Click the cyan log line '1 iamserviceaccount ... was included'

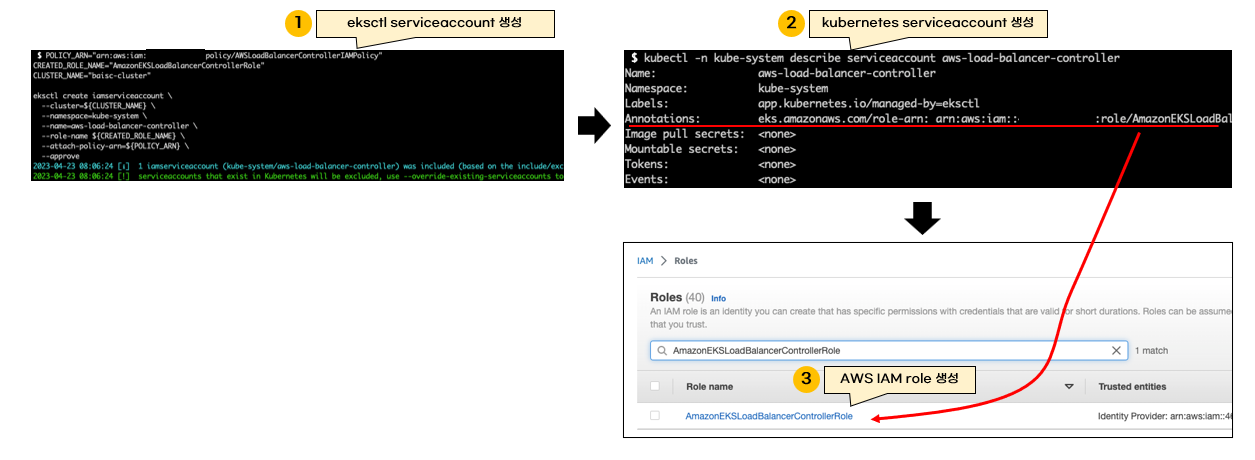point(298,166)
